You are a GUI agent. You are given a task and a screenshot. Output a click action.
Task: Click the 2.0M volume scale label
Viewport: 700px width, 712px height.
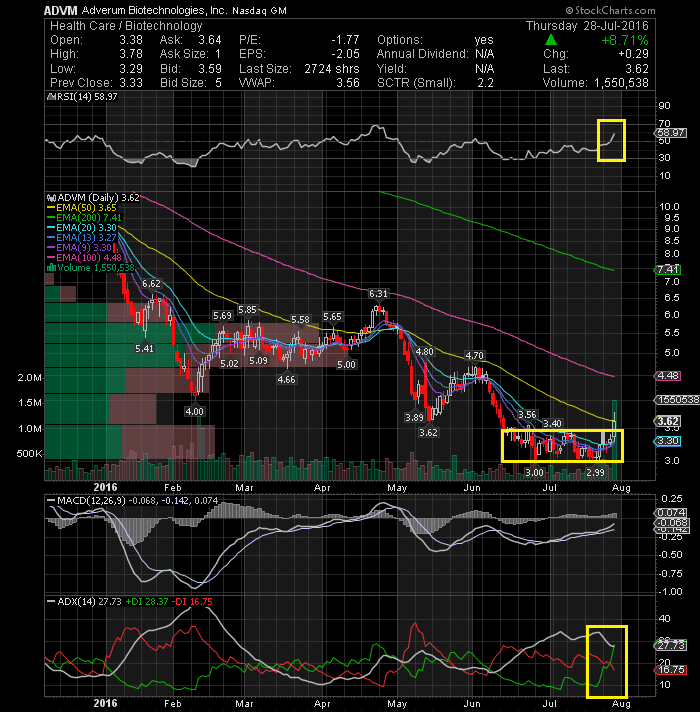(x=30, y=378)
